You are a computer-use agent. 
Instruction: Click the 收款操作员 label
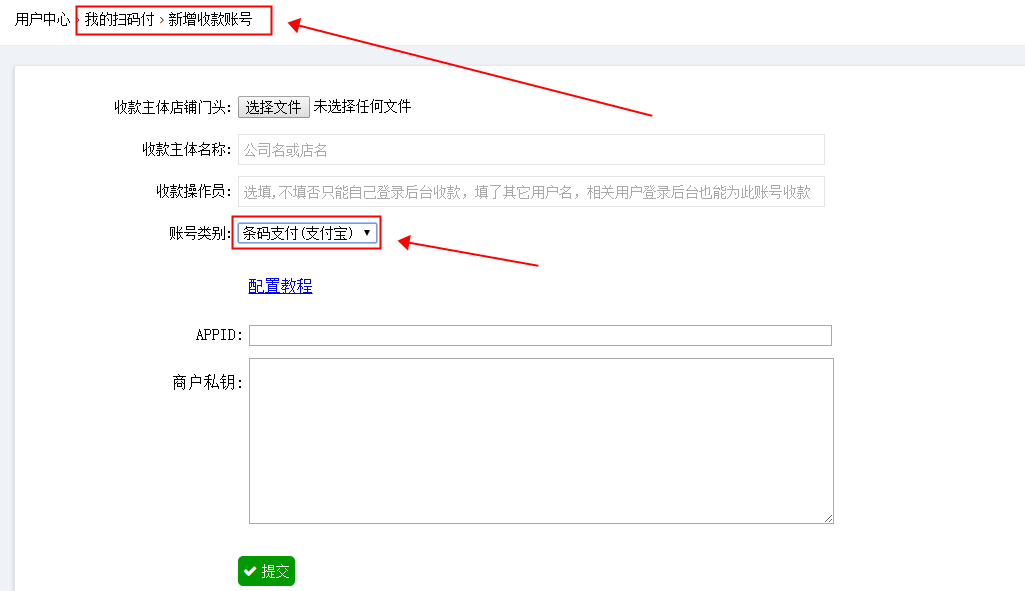tap(193, 192)
